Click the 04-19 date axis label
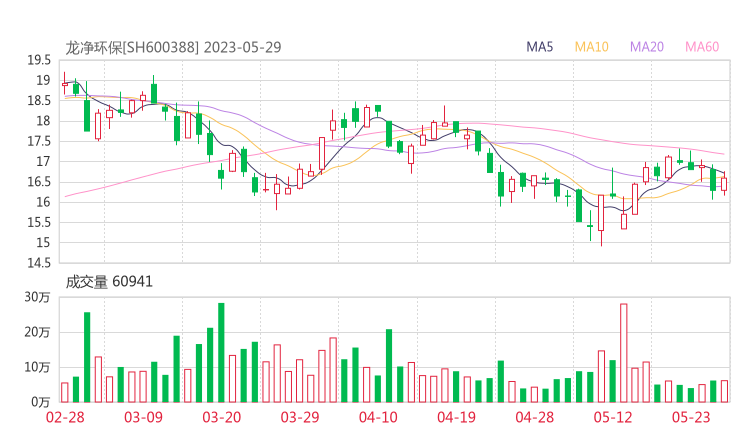This screenshot has width=740, height=440. (456, 417)
